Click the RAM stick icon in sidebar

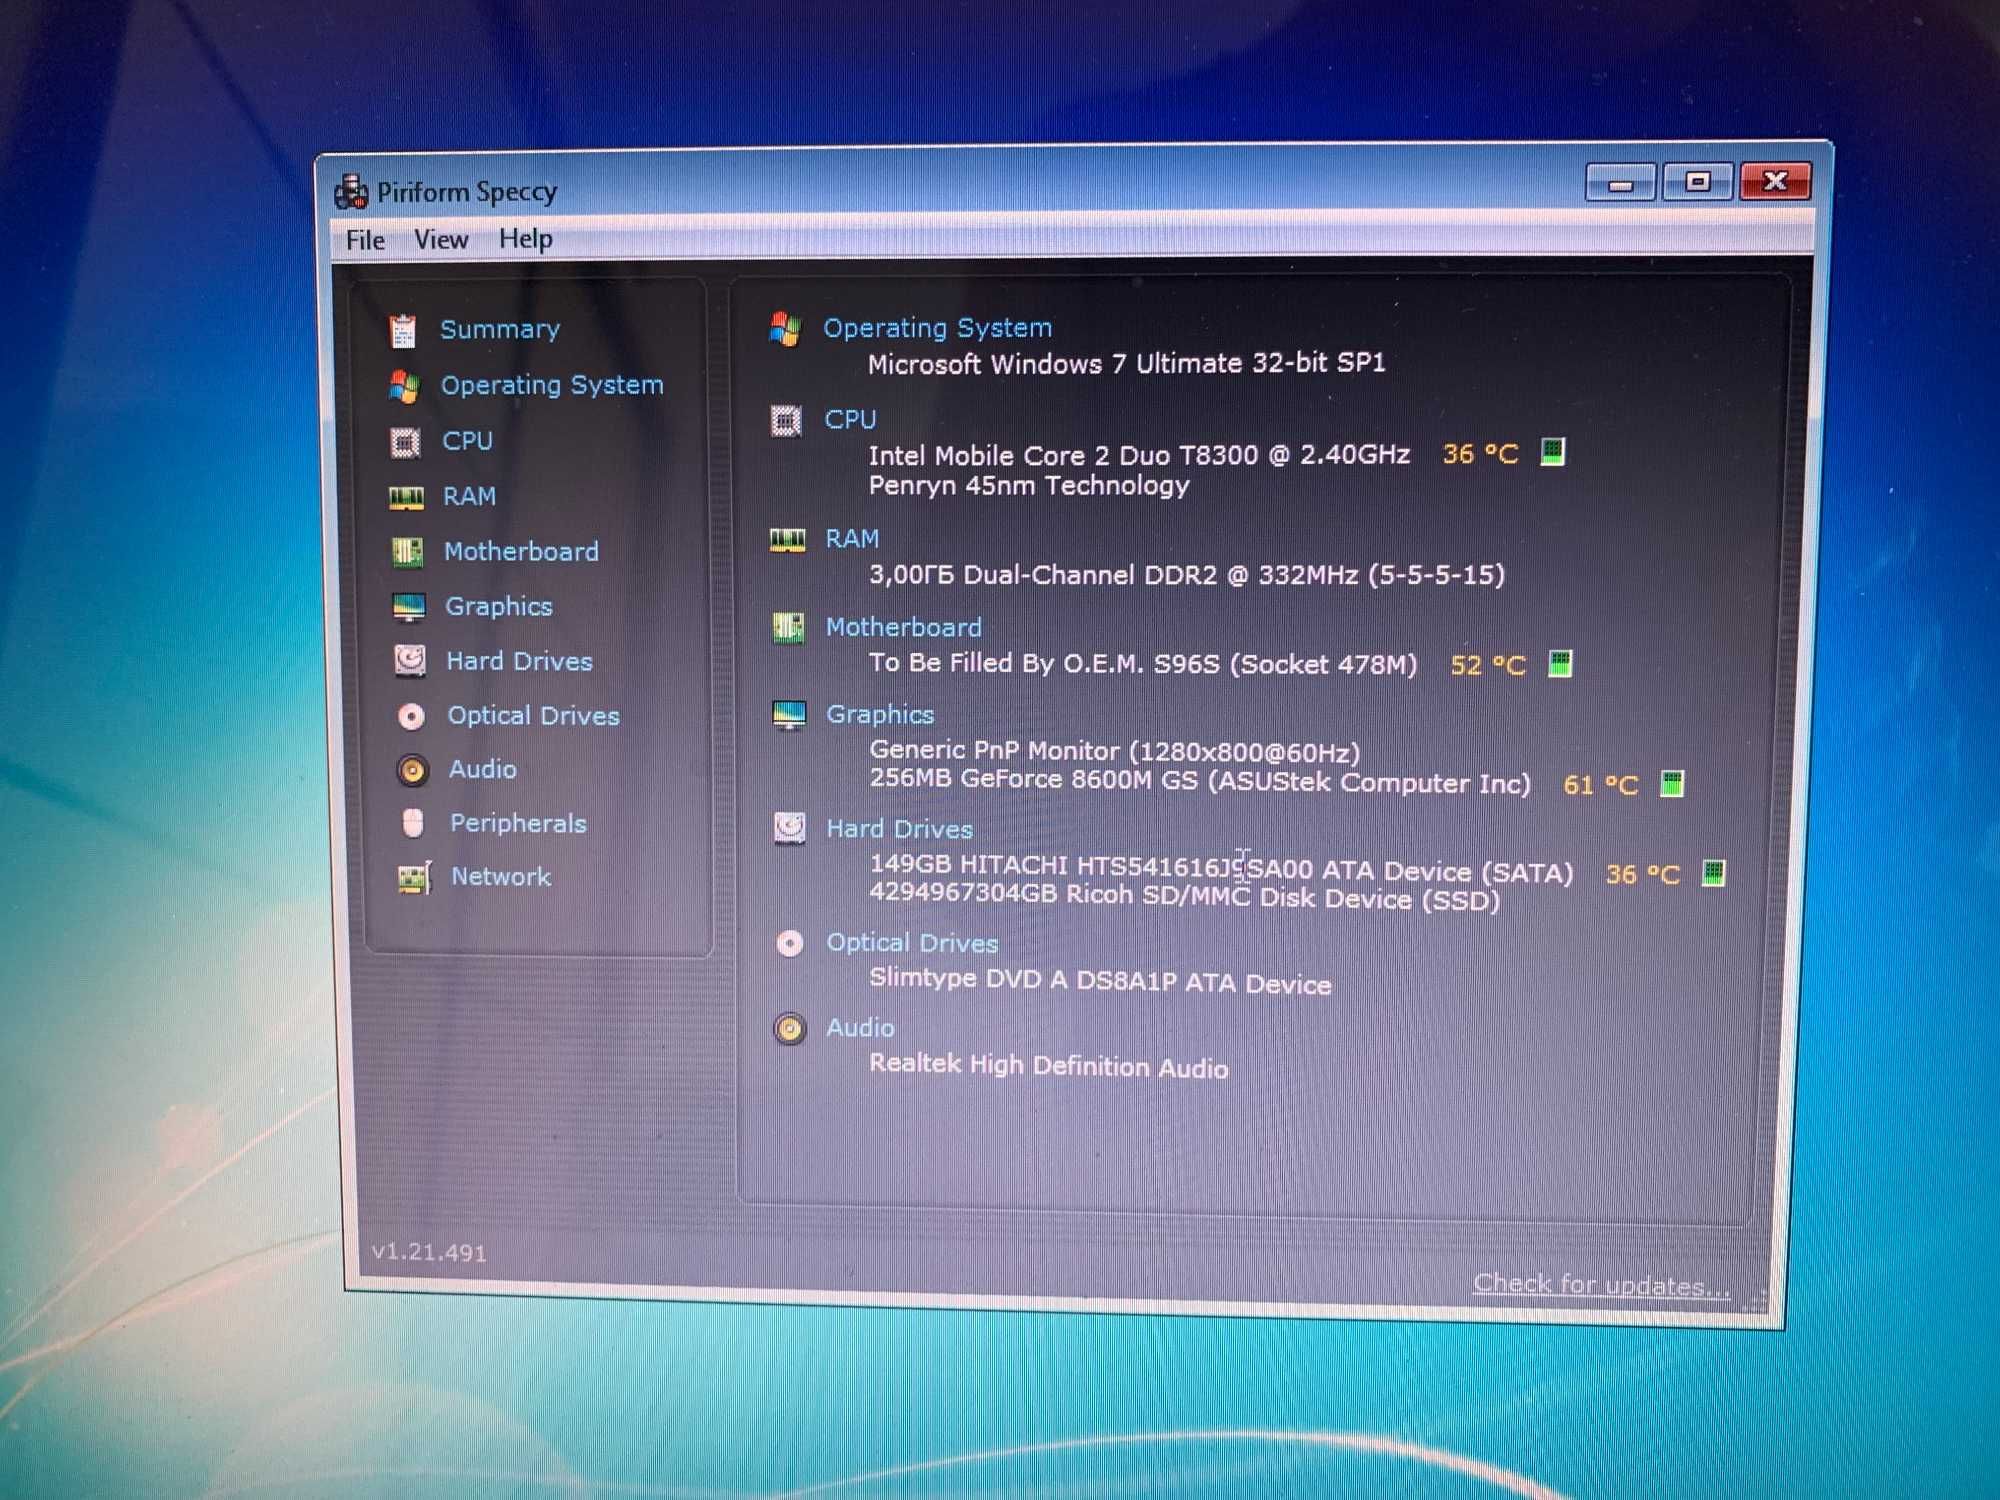406,497
